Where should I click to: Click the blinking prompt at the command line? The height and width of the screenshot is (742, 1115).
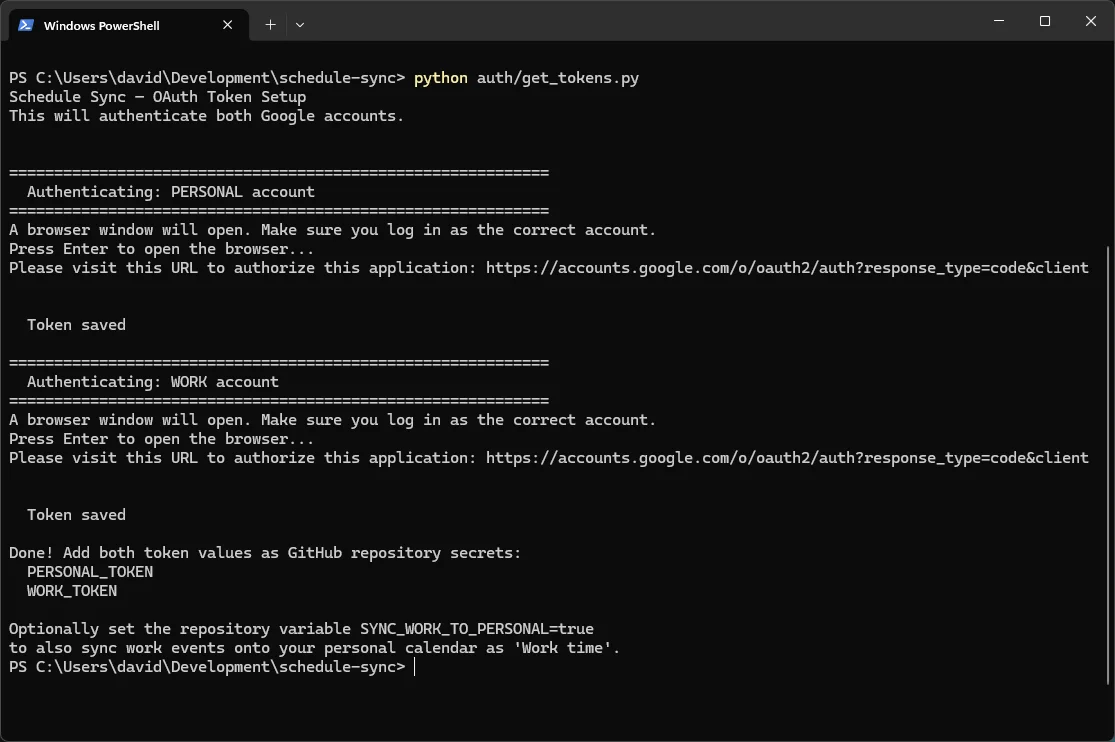click(x=414, y=666)
